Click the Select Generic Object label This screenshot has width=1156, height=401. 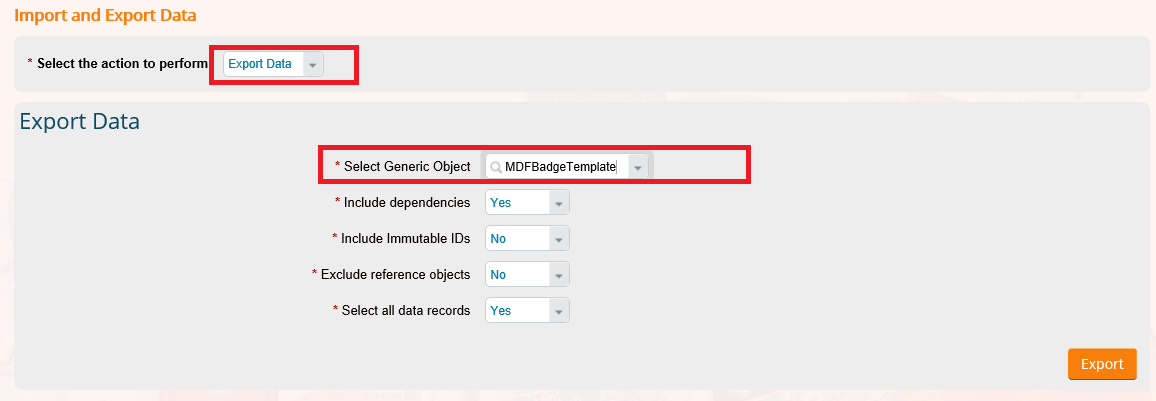pos(407,167)
